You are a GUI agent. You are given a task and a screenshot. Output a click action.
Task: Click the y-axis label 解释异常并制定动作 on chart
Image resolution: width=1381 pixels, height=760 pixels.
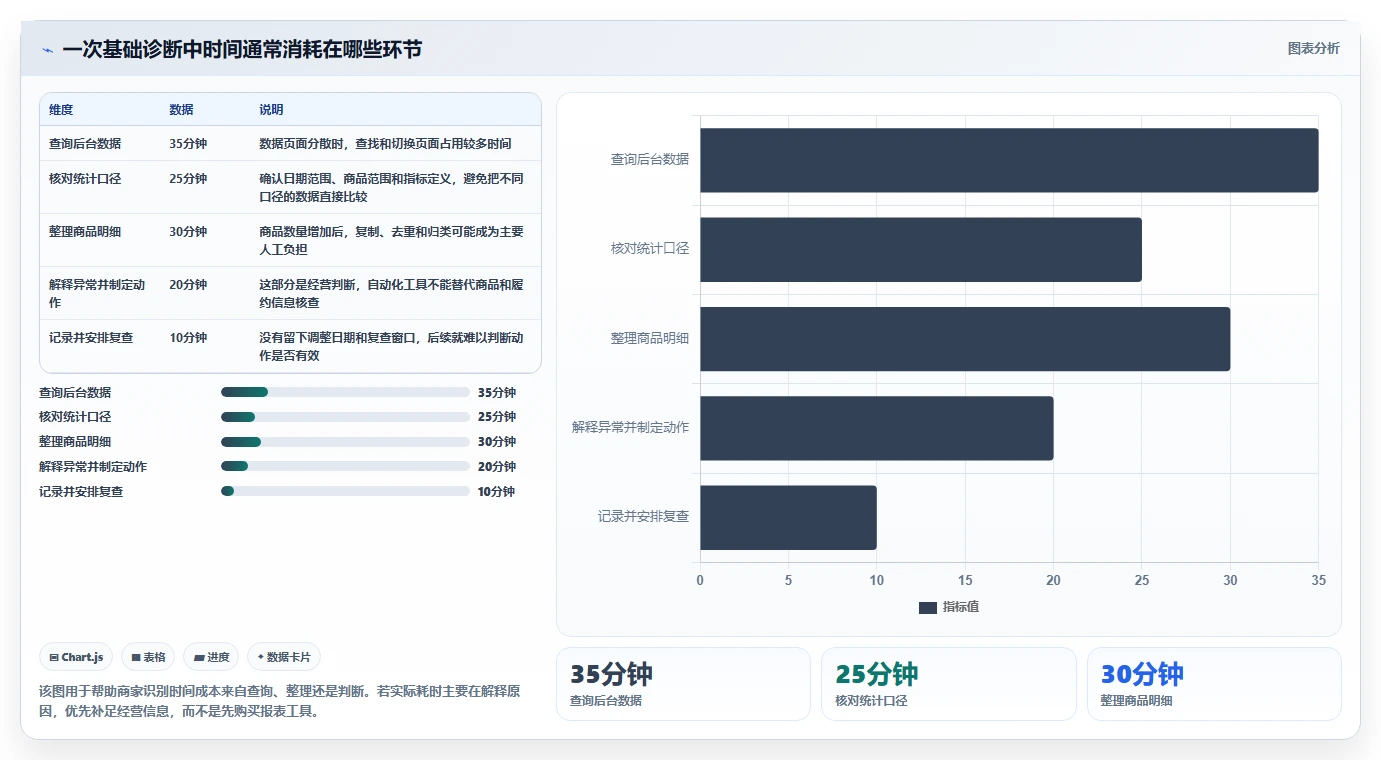click(631, 427)
